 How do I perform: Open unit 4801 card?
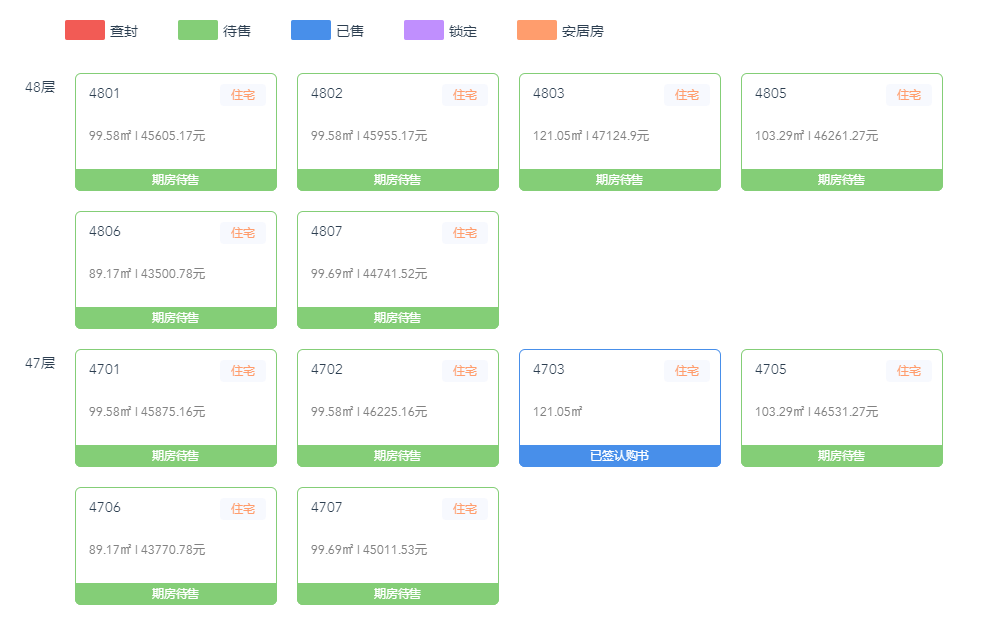click(176, 125)
